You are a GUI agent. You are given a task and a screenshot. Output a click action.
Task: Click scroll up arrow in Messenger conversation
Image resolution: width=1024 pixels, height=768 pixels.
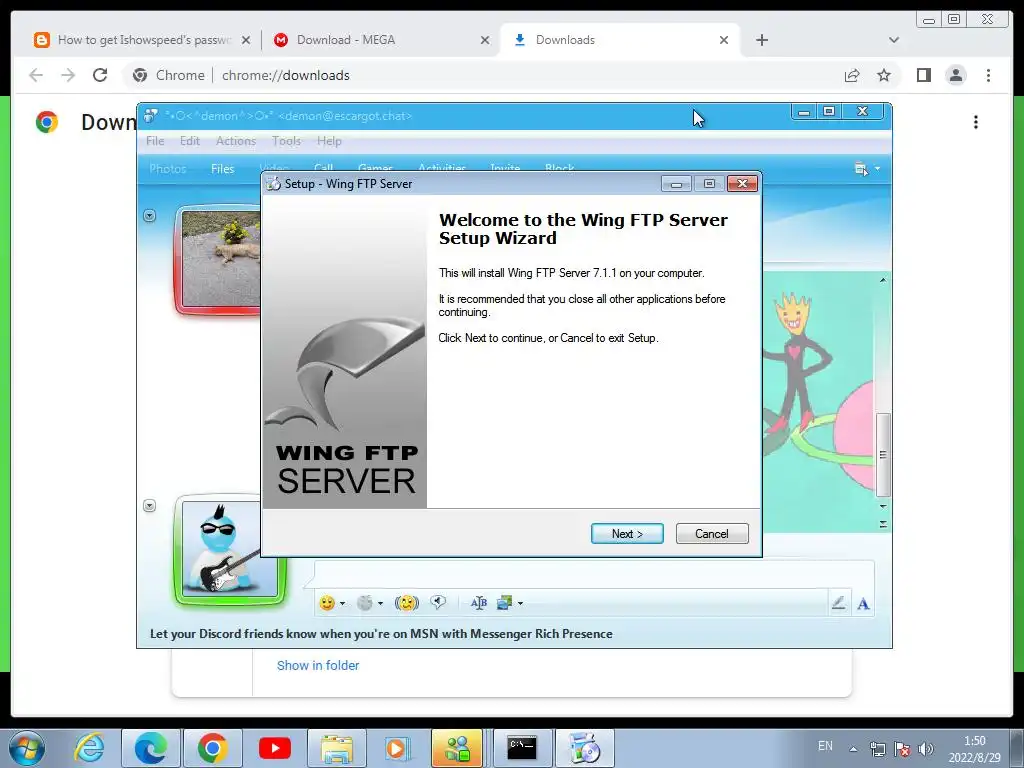pyautogui.click(x=883, y=280)
